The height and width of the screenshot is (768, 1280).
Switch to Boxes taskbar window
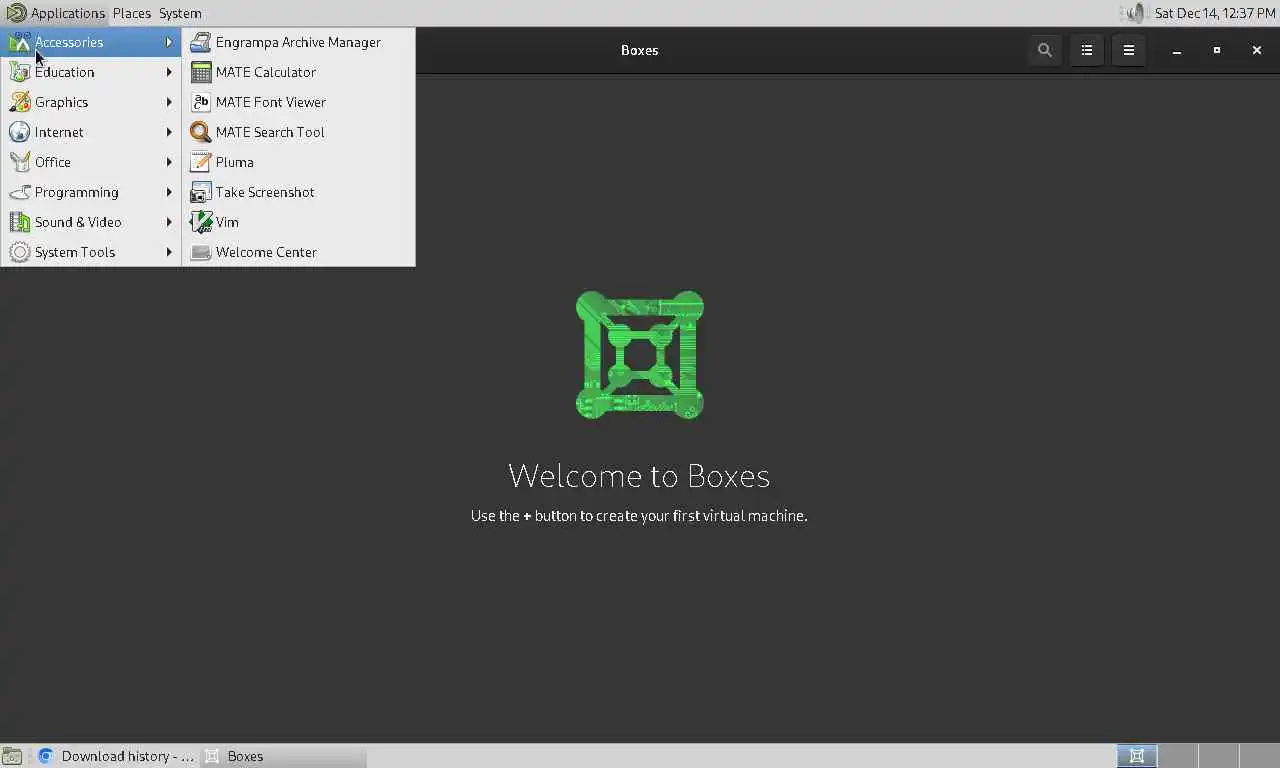(x=283, y=756)
